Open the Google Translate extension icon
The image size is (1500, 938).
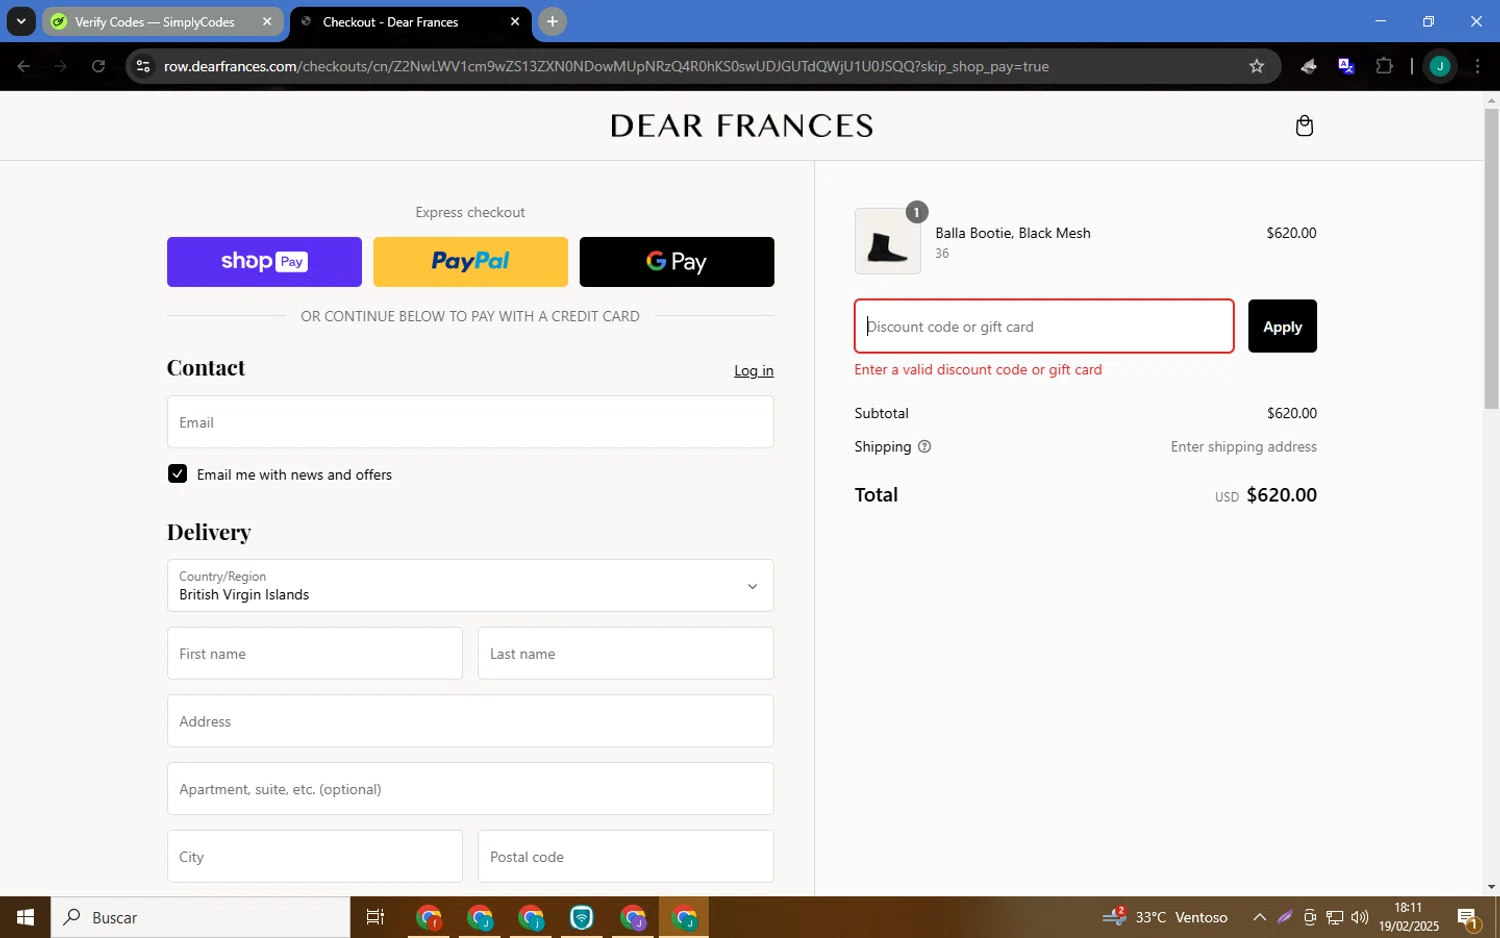(x=1346, y=66)
